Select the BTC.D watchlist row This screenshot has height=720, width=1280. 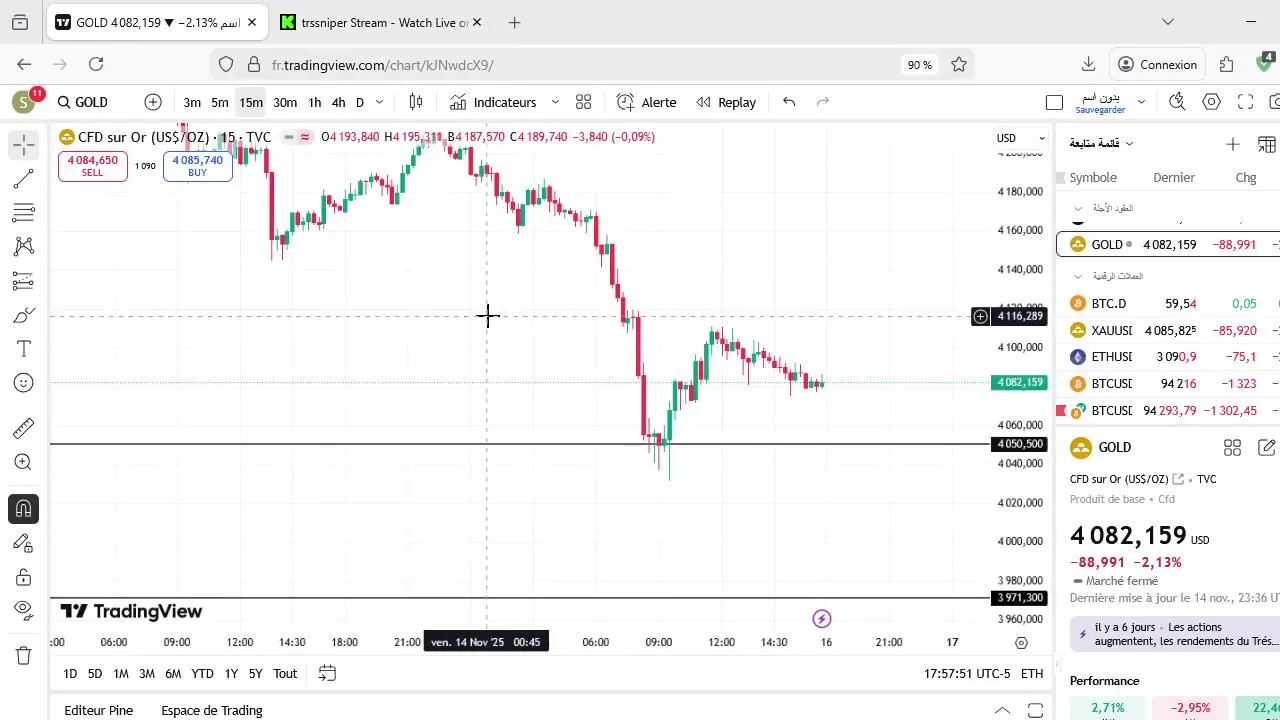[x=1168, y=303]
